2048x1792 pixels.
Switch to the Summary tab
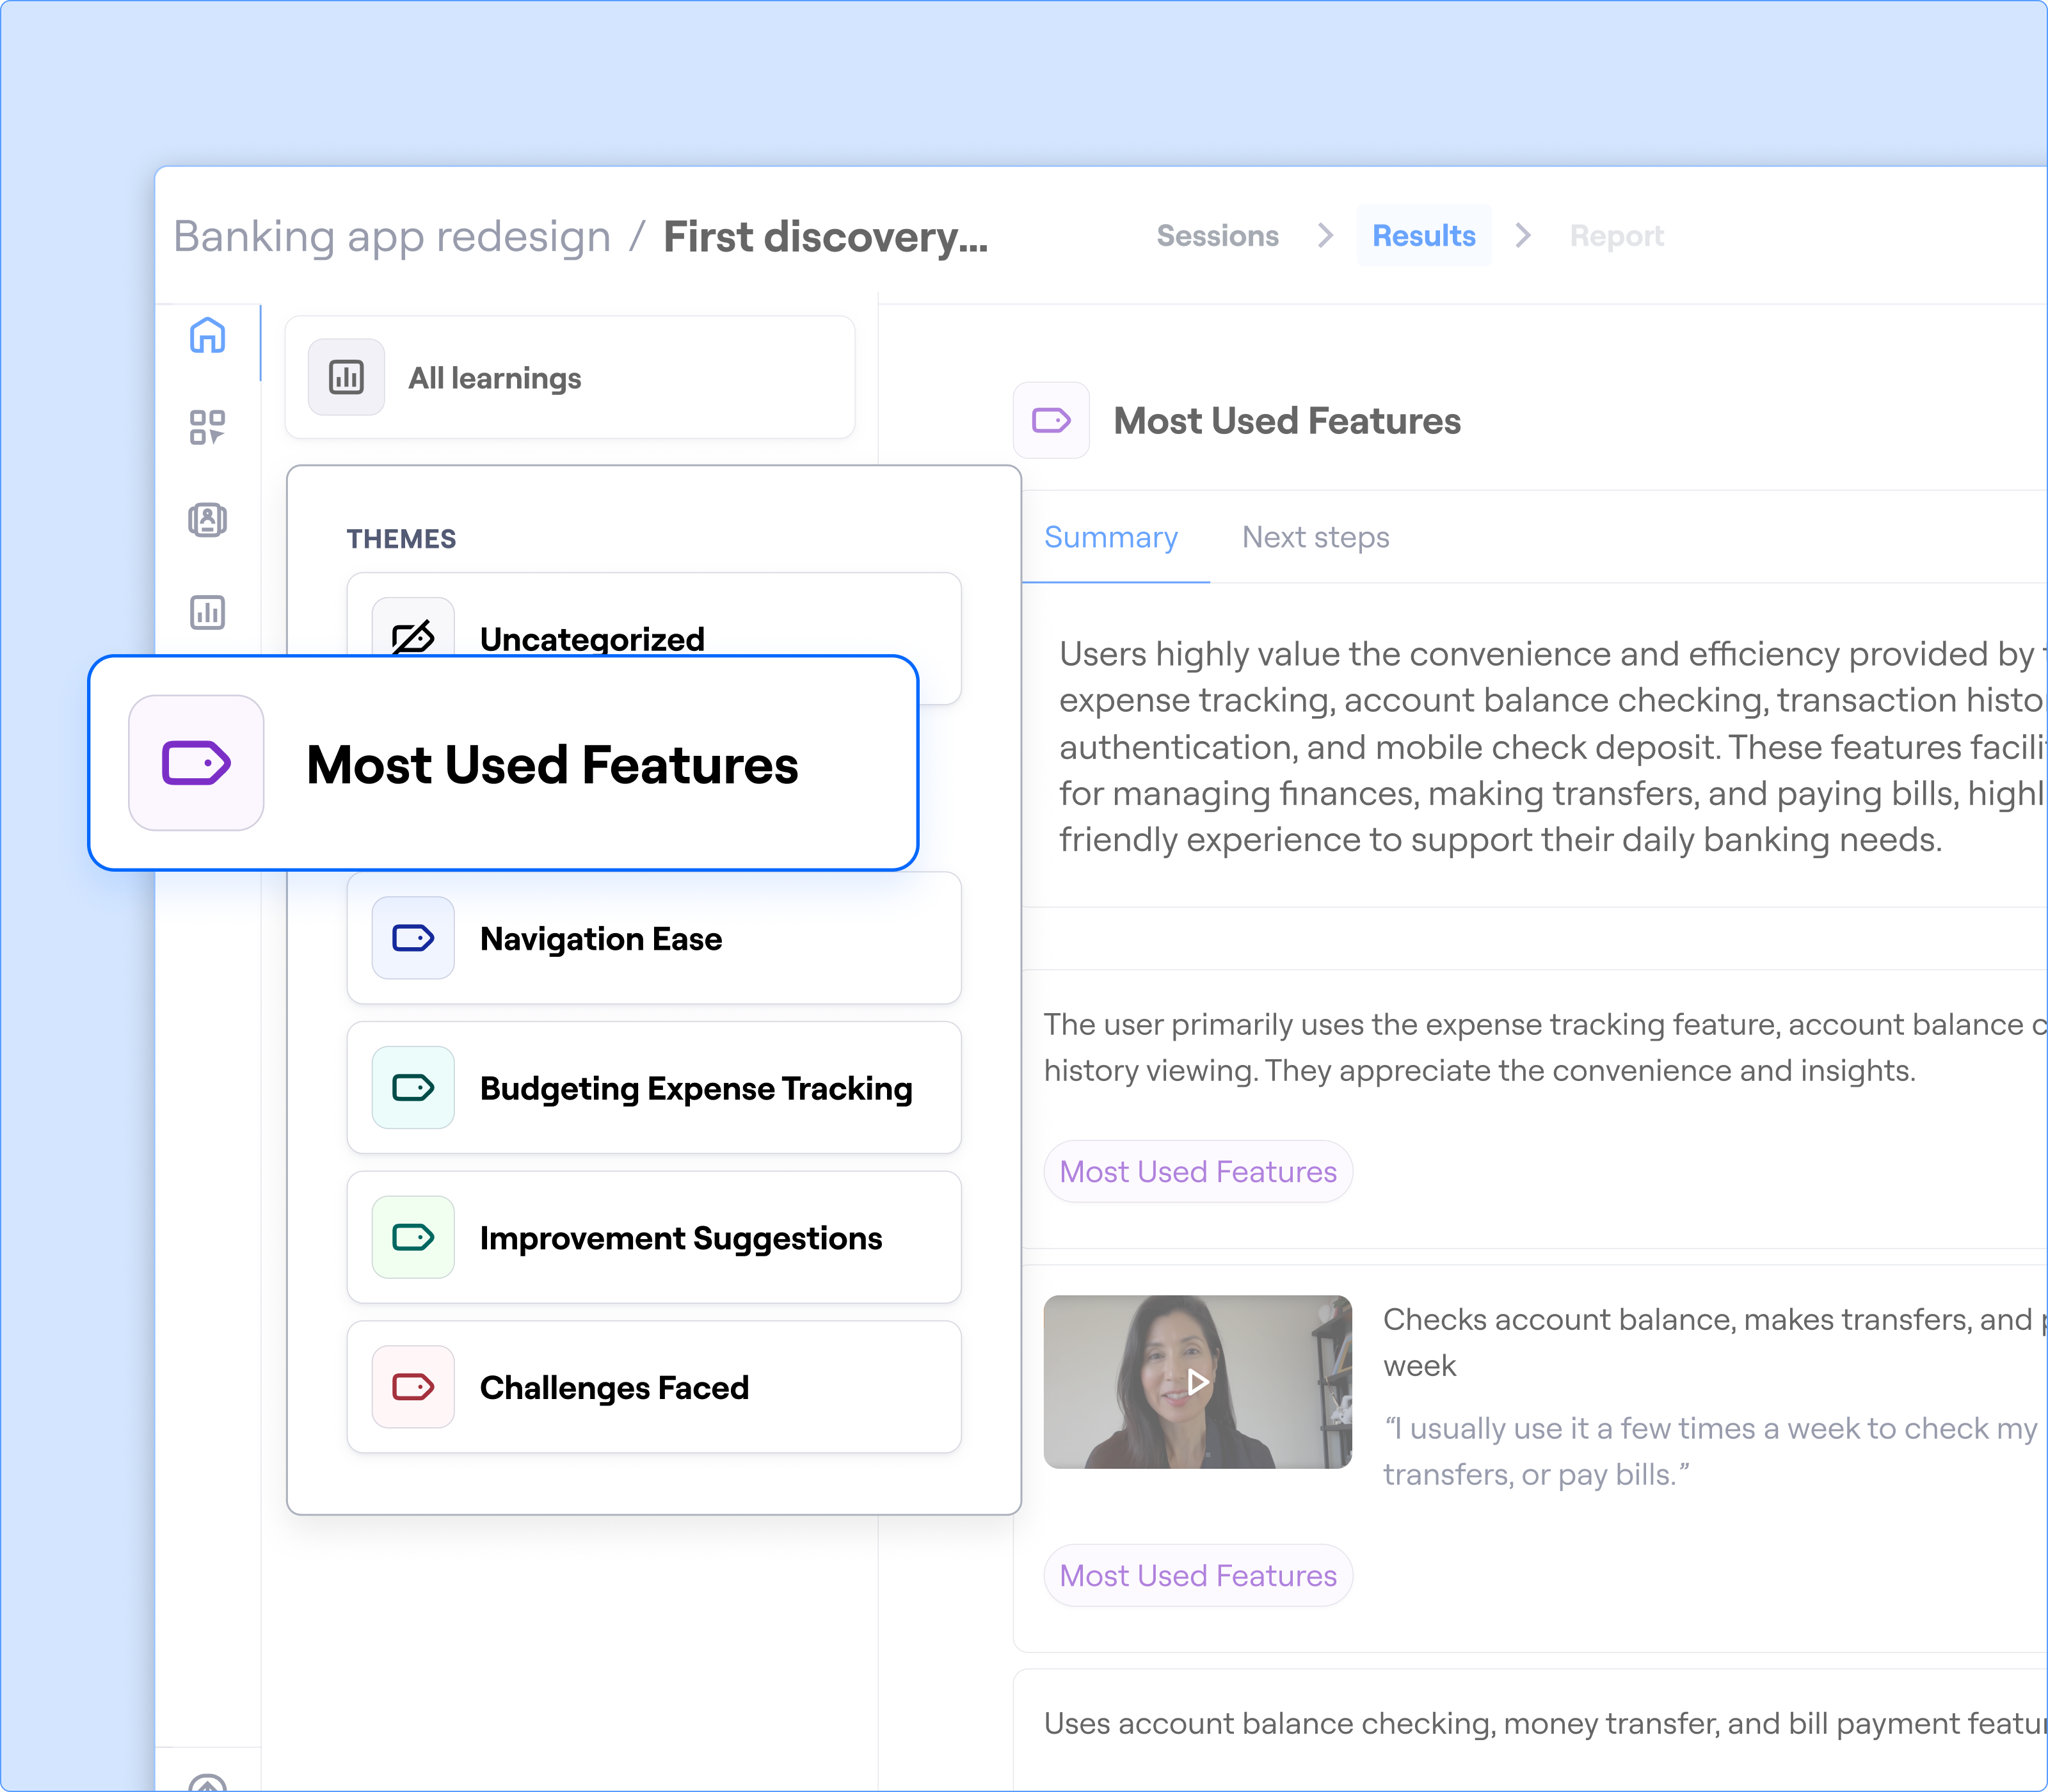[x=1111, y=538]
